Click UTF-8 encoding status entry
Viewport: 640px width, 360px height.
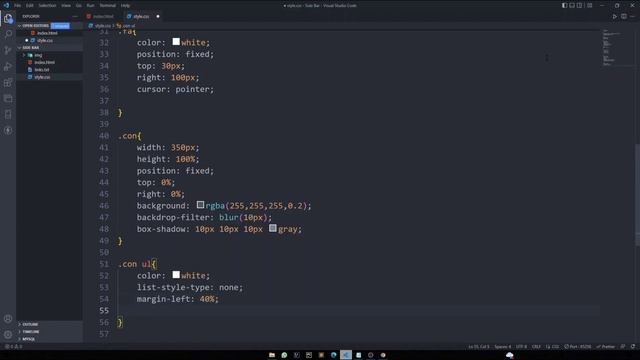[x=521, y=347]
